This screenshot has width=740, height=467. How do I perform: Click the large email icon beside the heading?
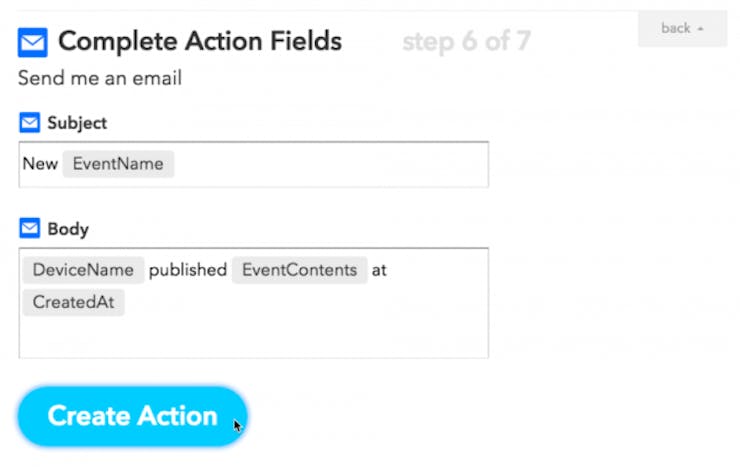[x=33, y=42]
